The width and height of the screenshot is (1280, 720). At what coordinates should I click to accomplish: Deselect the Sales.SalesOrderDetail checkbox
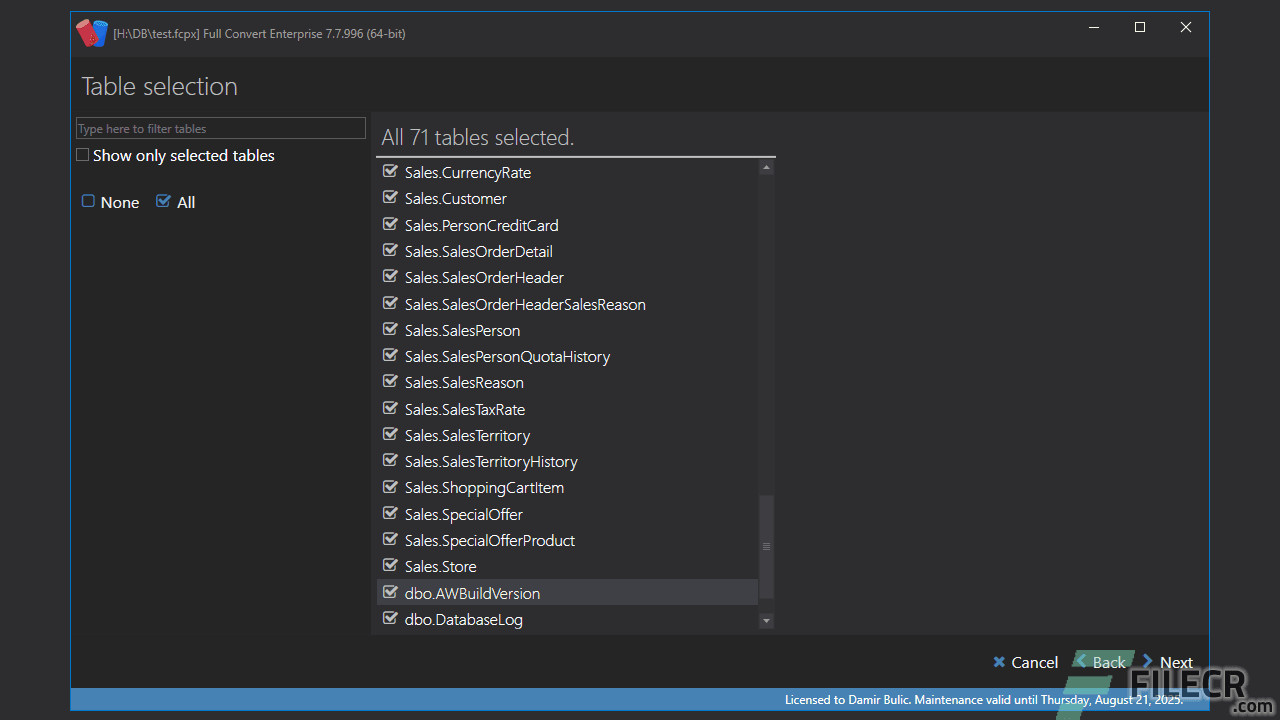point(390,250)
